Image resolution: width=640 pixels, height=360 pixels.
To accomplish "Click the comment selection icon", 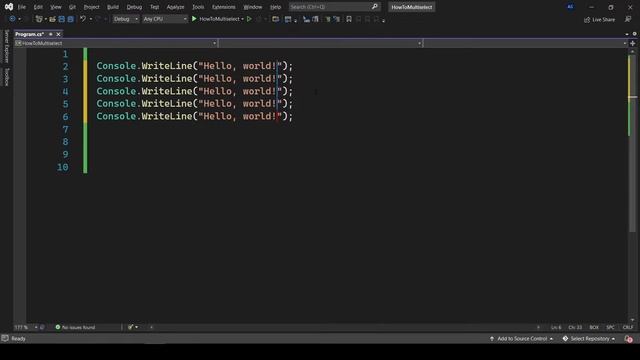I will [x=306, y=19].
